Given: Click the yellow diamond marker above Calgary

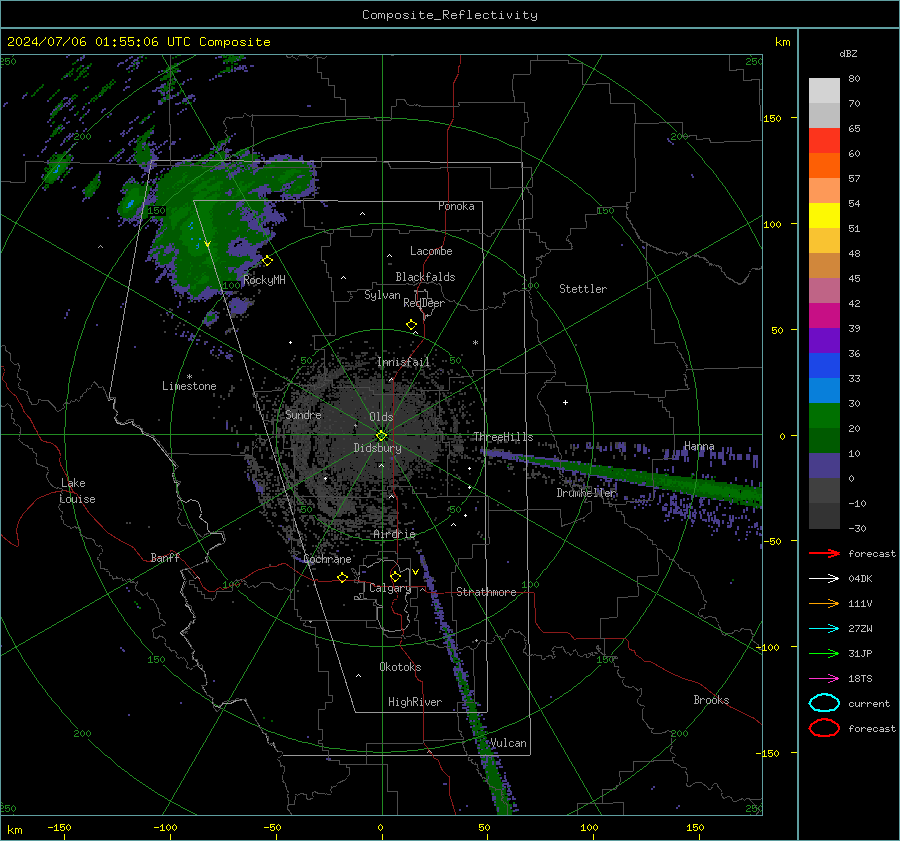Looking at the screenshot, I should [x=395, y=576].
